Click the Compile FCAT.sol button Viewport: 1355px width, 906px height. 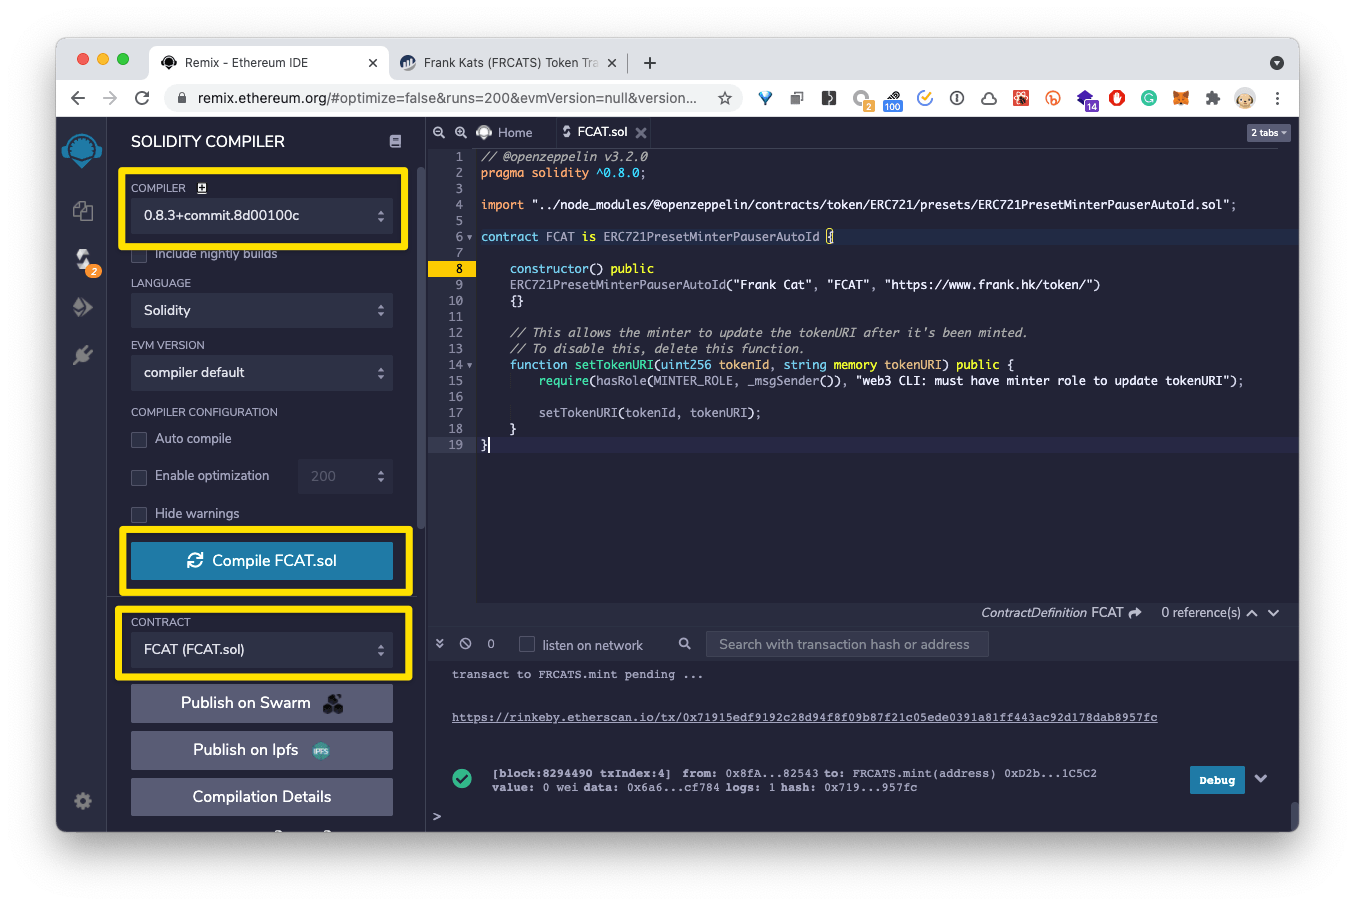262,561
